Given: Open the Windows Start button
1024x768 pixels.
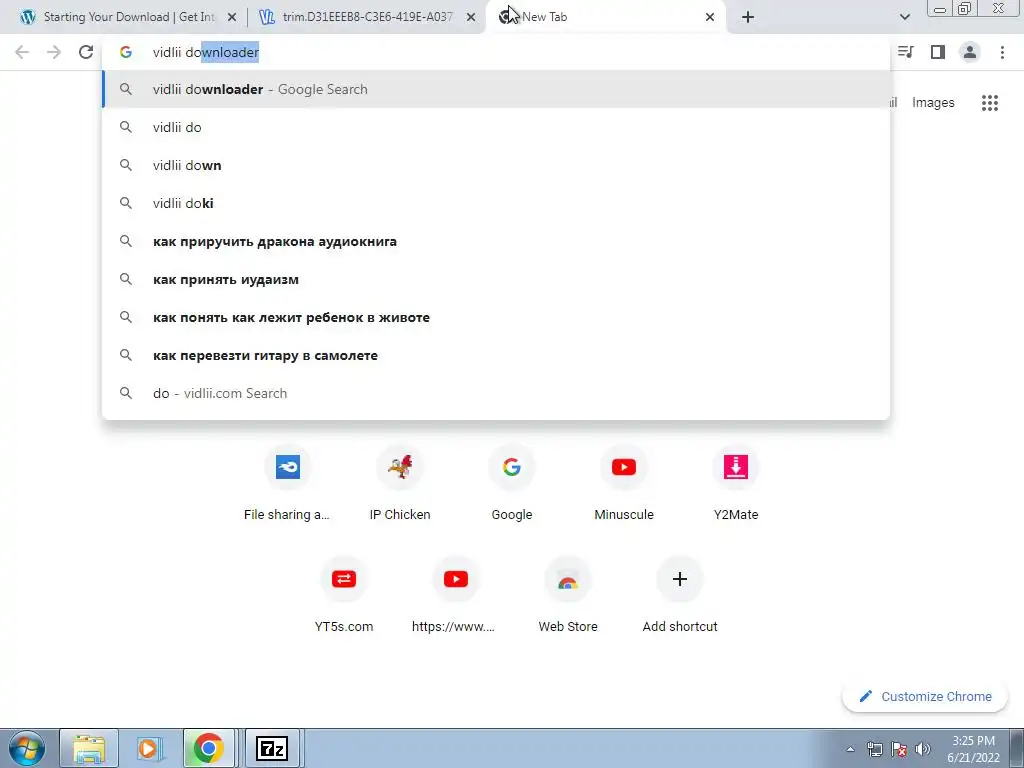Looking at the screenshot, I should [x=27, y=748].
